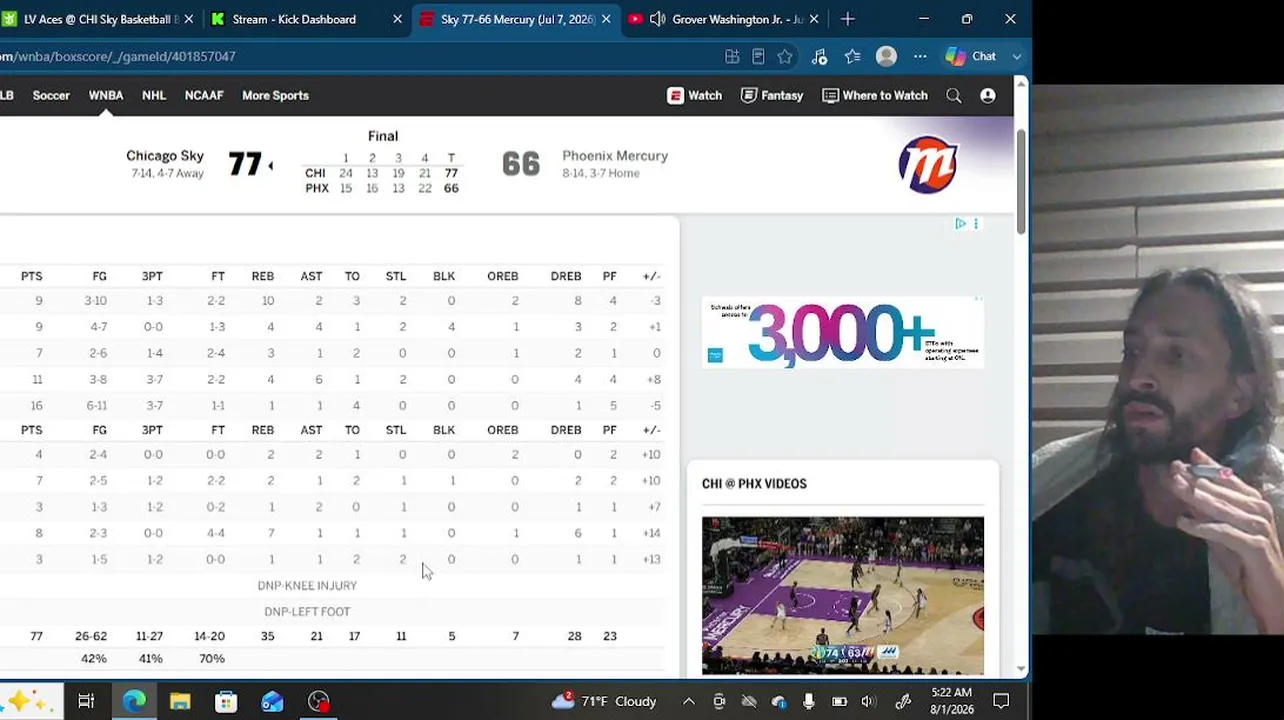The width and height of the screenshot is (1284, 720).
Task: Switch to the Grover Washington Jr. tab
Action: [x=725, y=19]
